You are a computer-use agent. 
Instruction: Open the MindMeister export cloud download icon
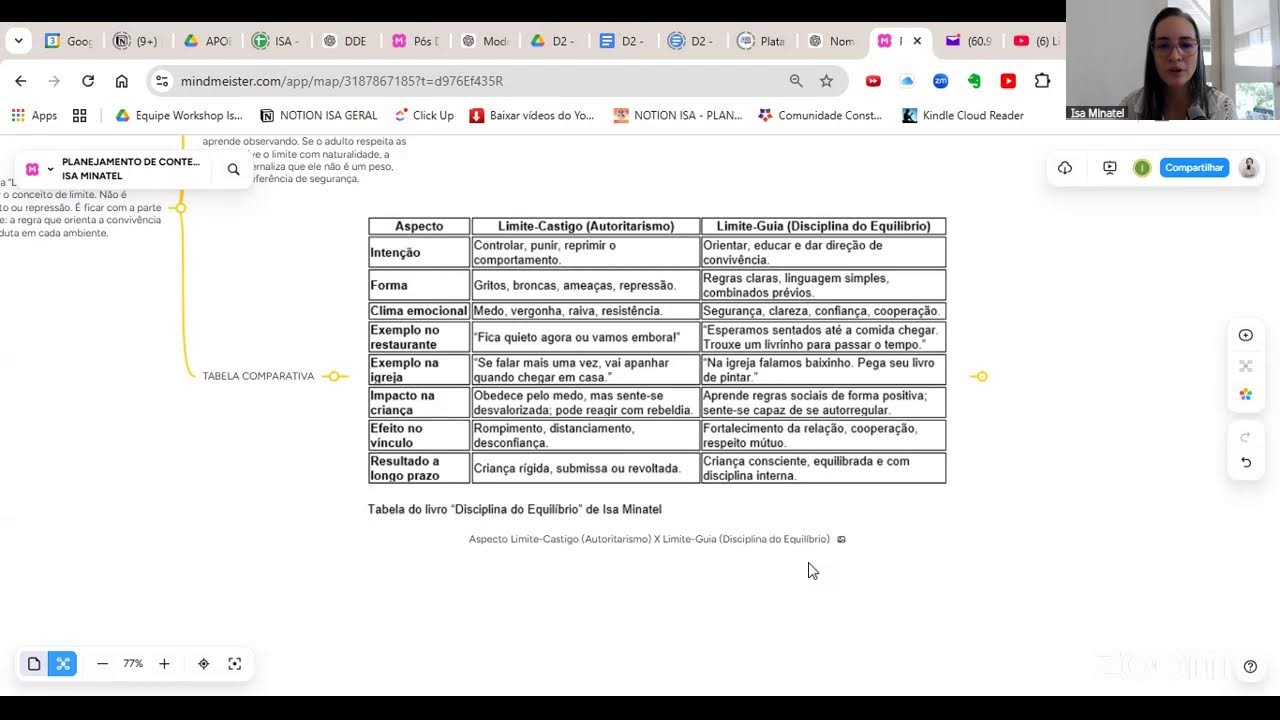1065,168
